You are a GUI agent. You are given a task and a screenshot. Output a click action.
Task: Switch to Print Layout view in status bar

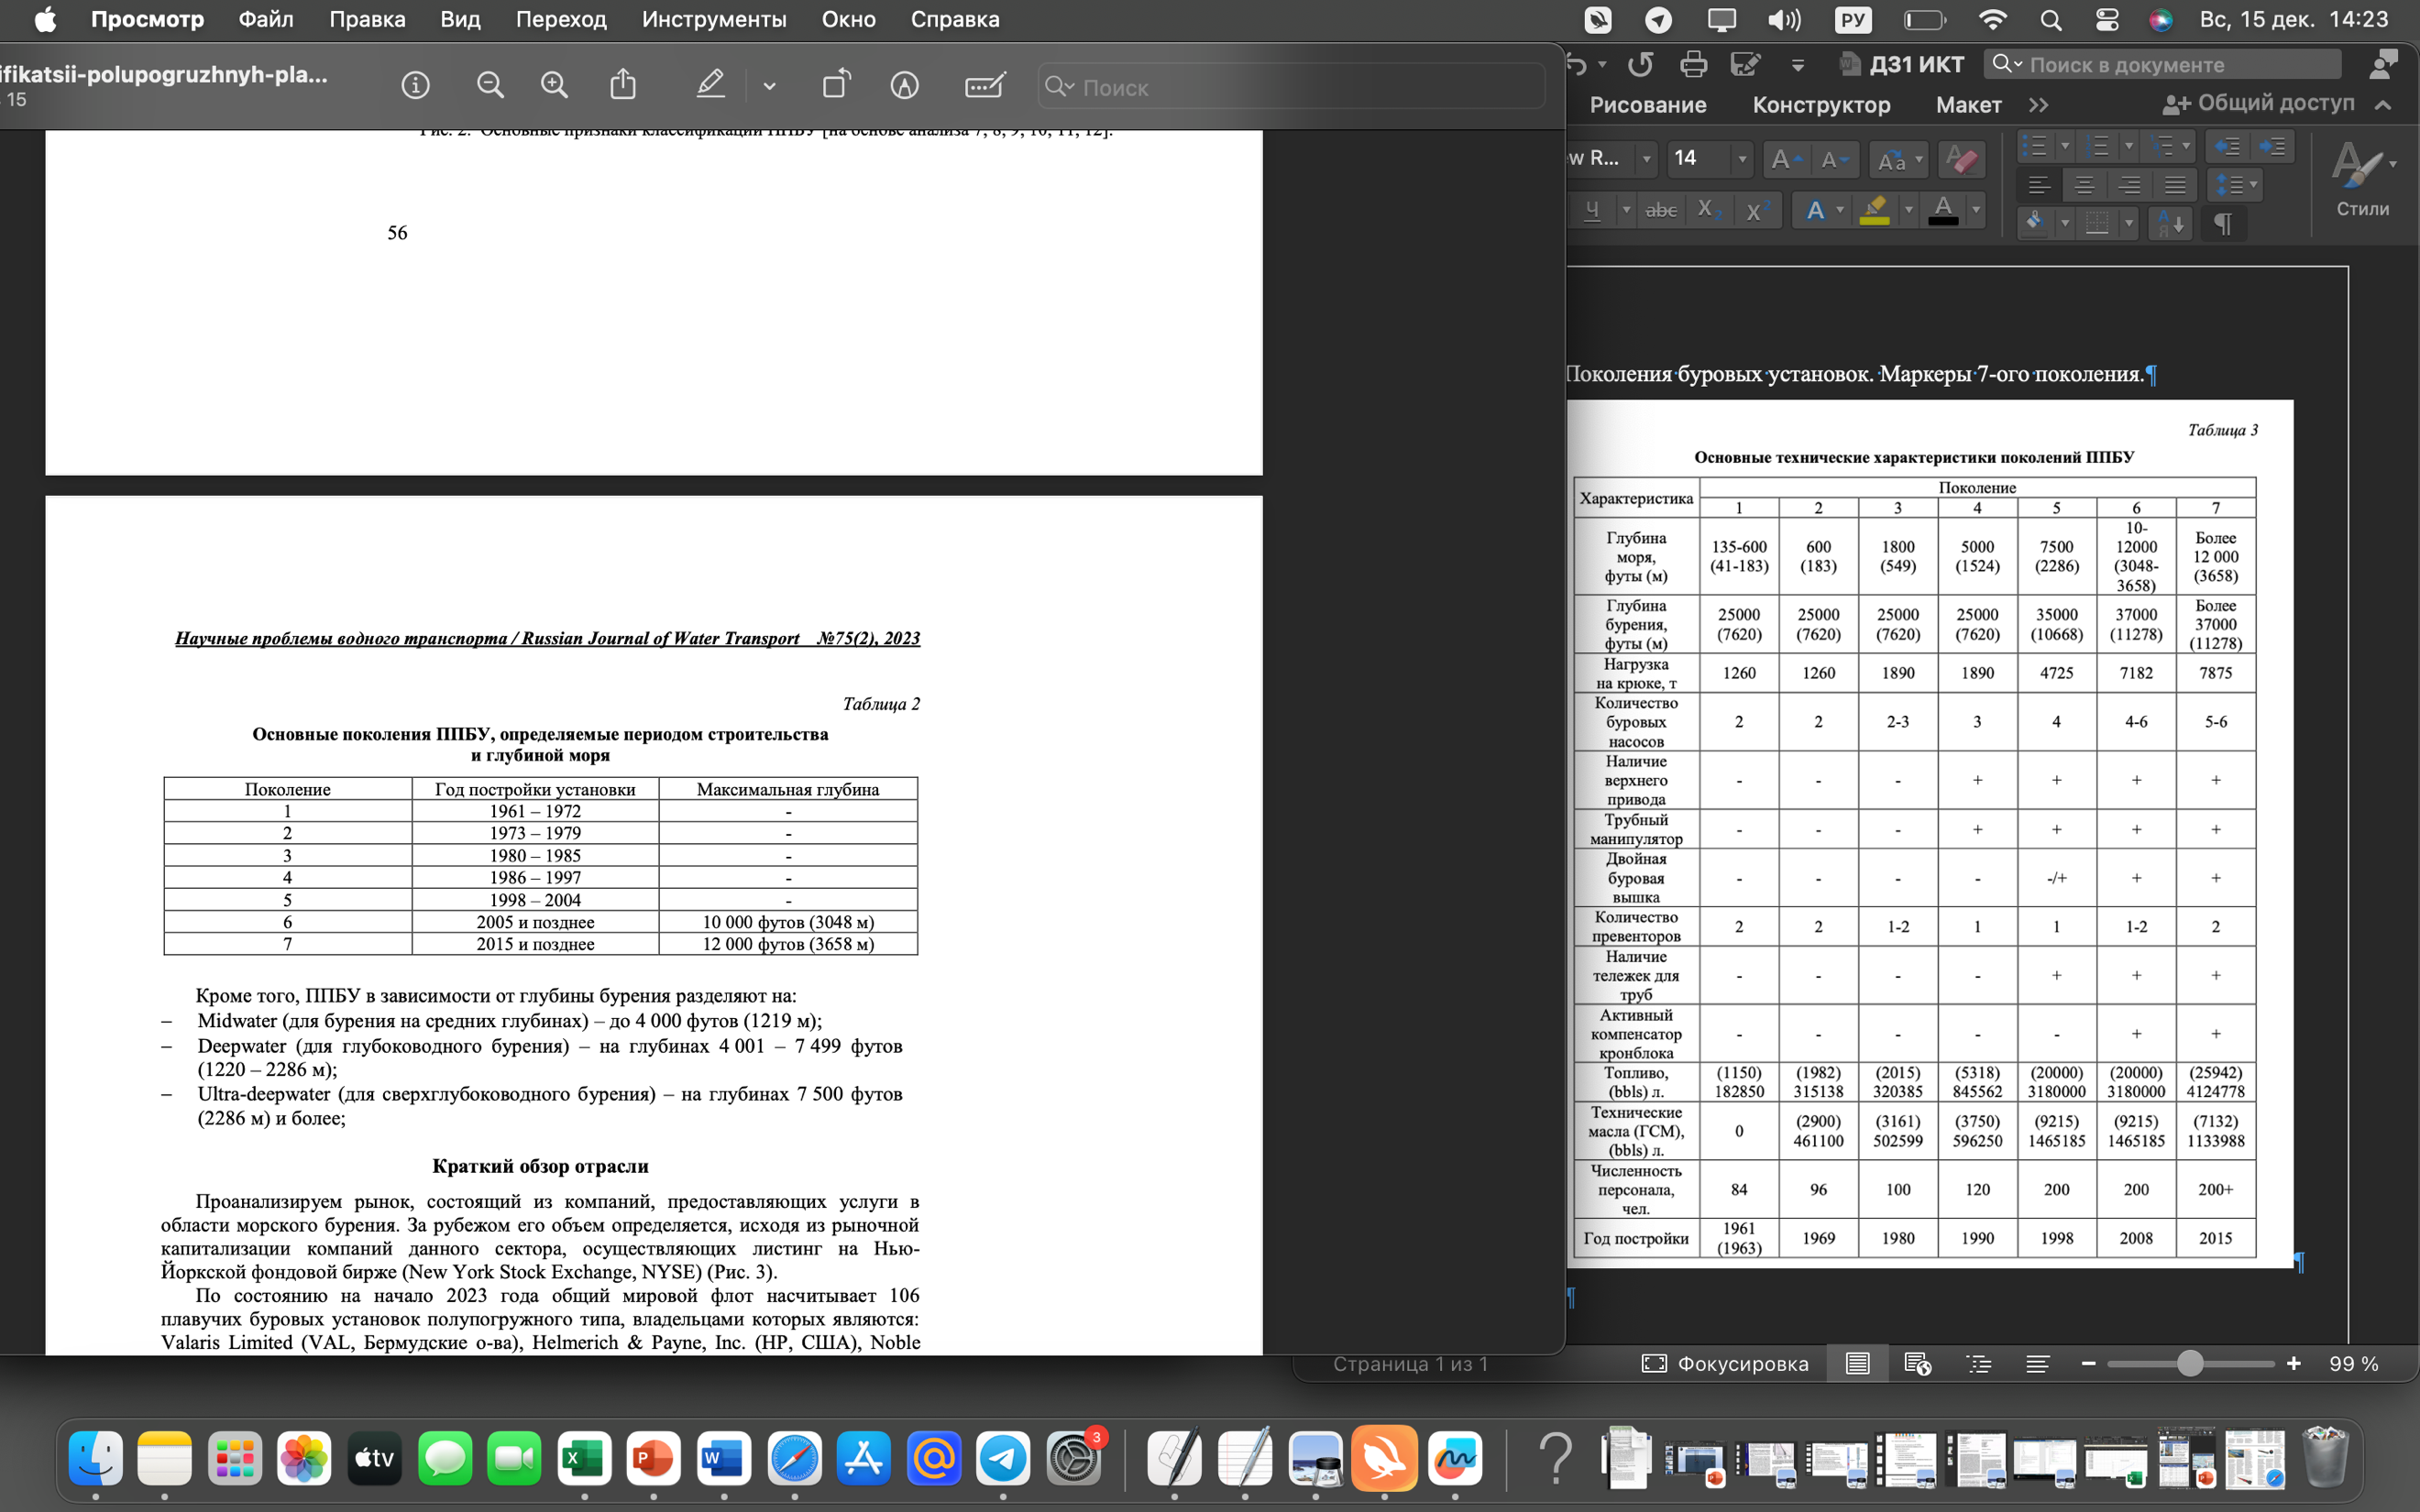(1857, 1363)
